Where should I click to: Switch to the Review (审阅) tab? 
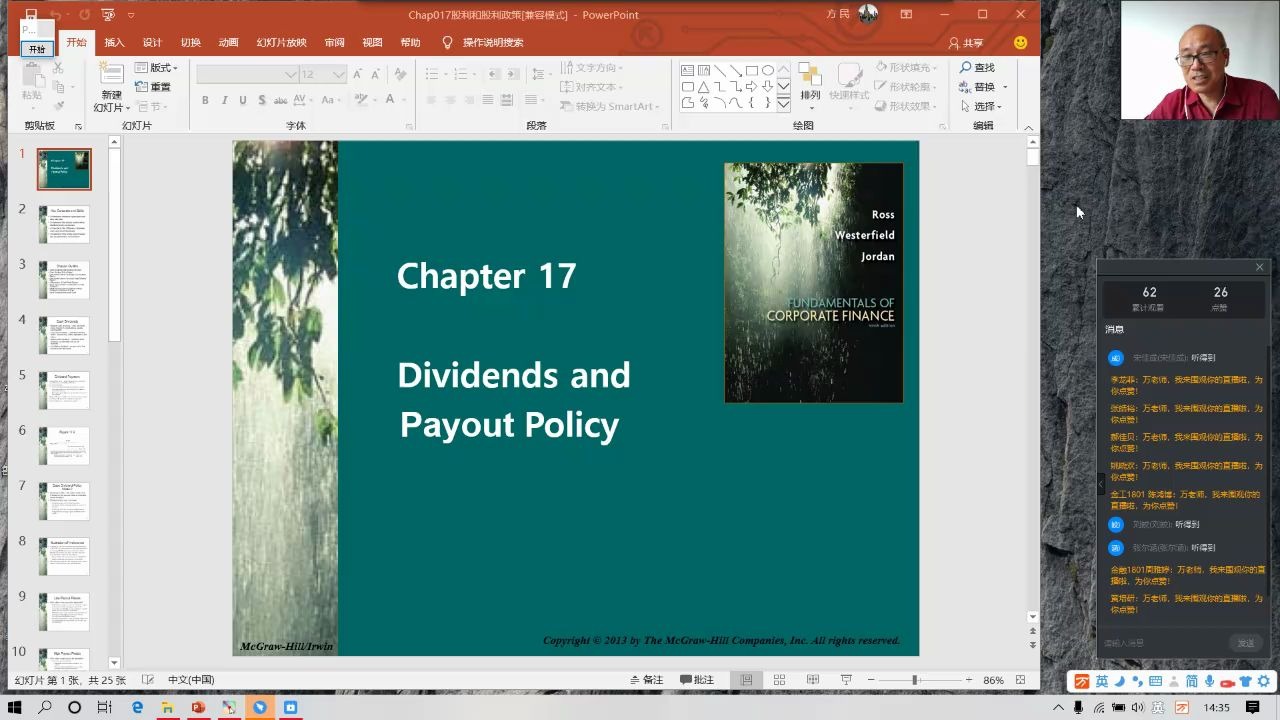pos(334,43)
